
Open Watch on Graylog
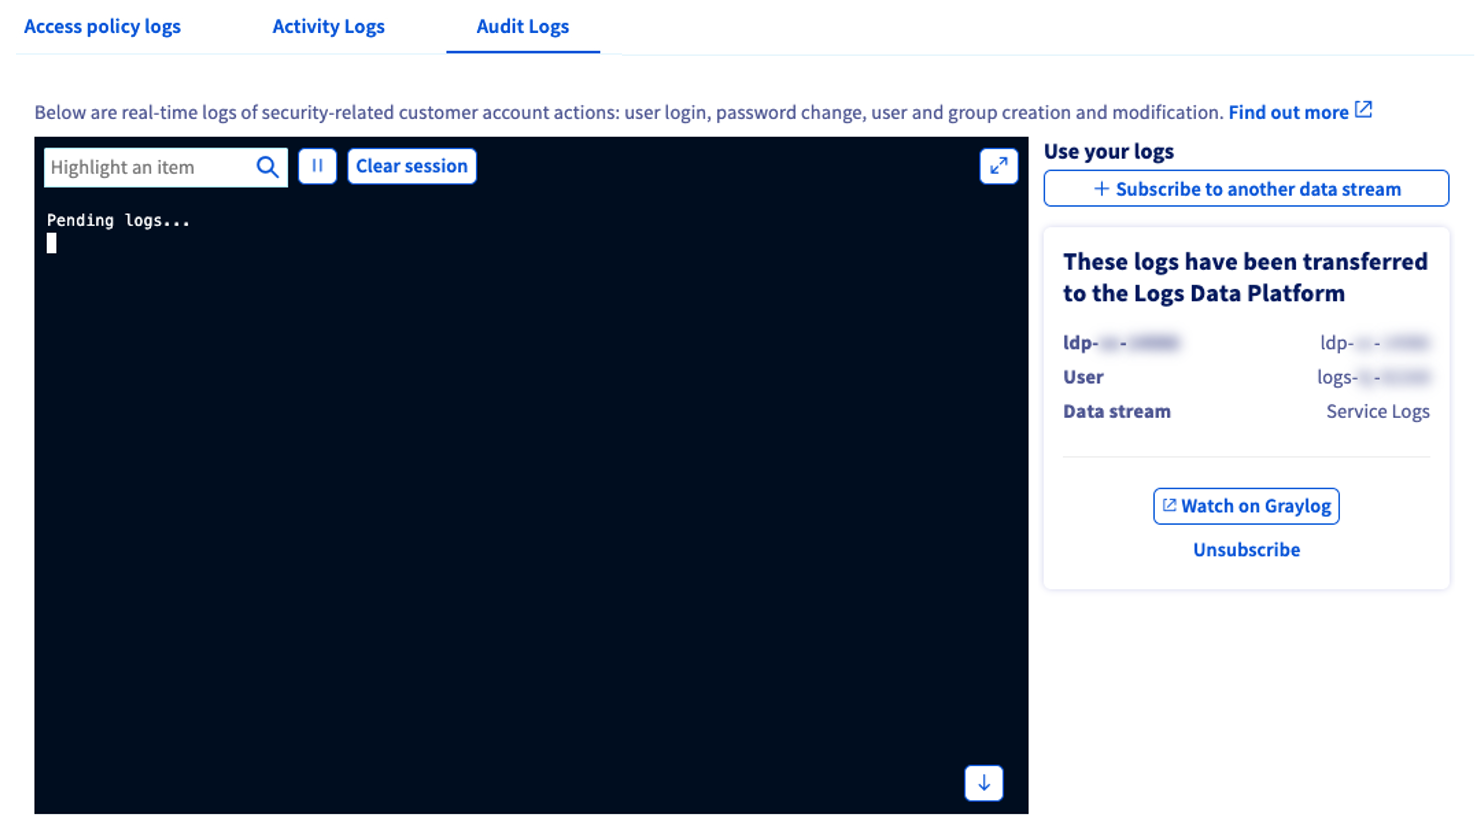1246,506
